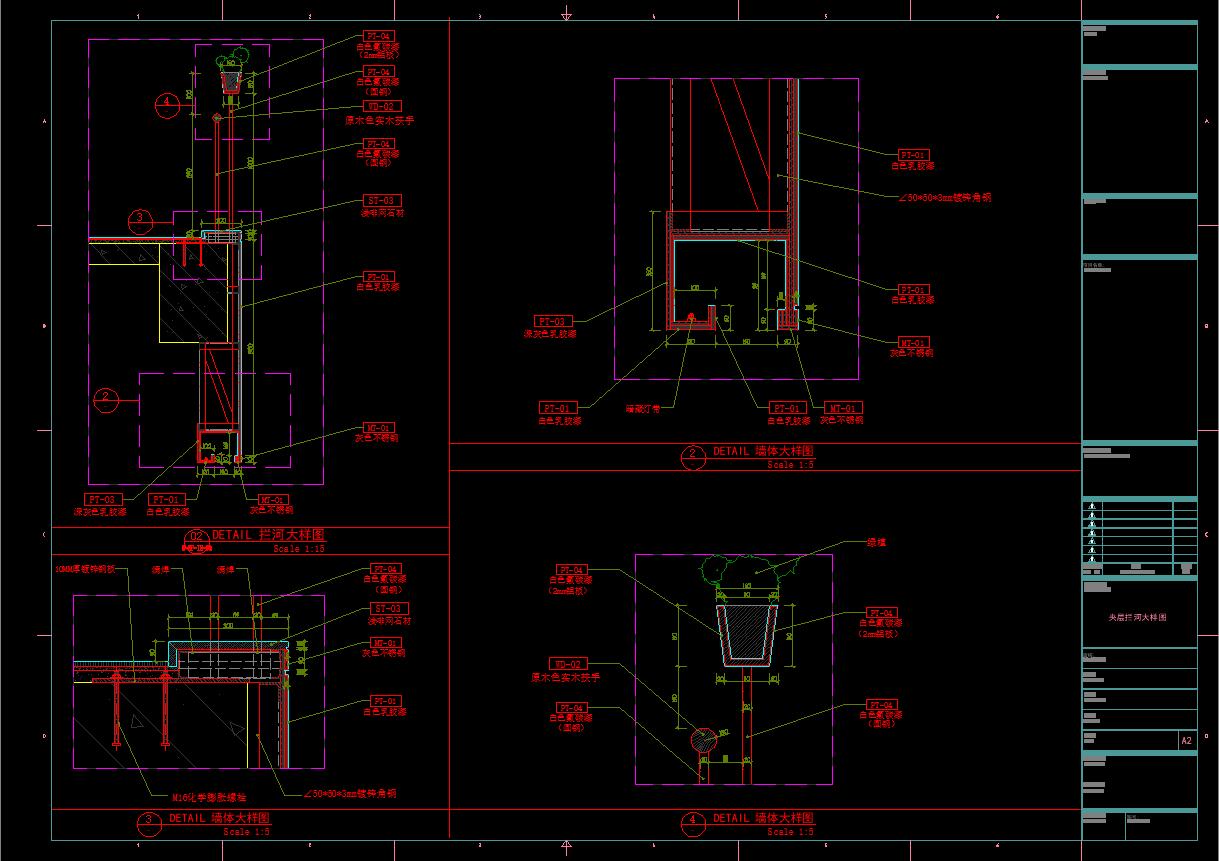Image resolution: width=1219 pixels, height=861 pixels.
Task: Click the A2 sheet size box
Action: click(x=1186, y=741)
